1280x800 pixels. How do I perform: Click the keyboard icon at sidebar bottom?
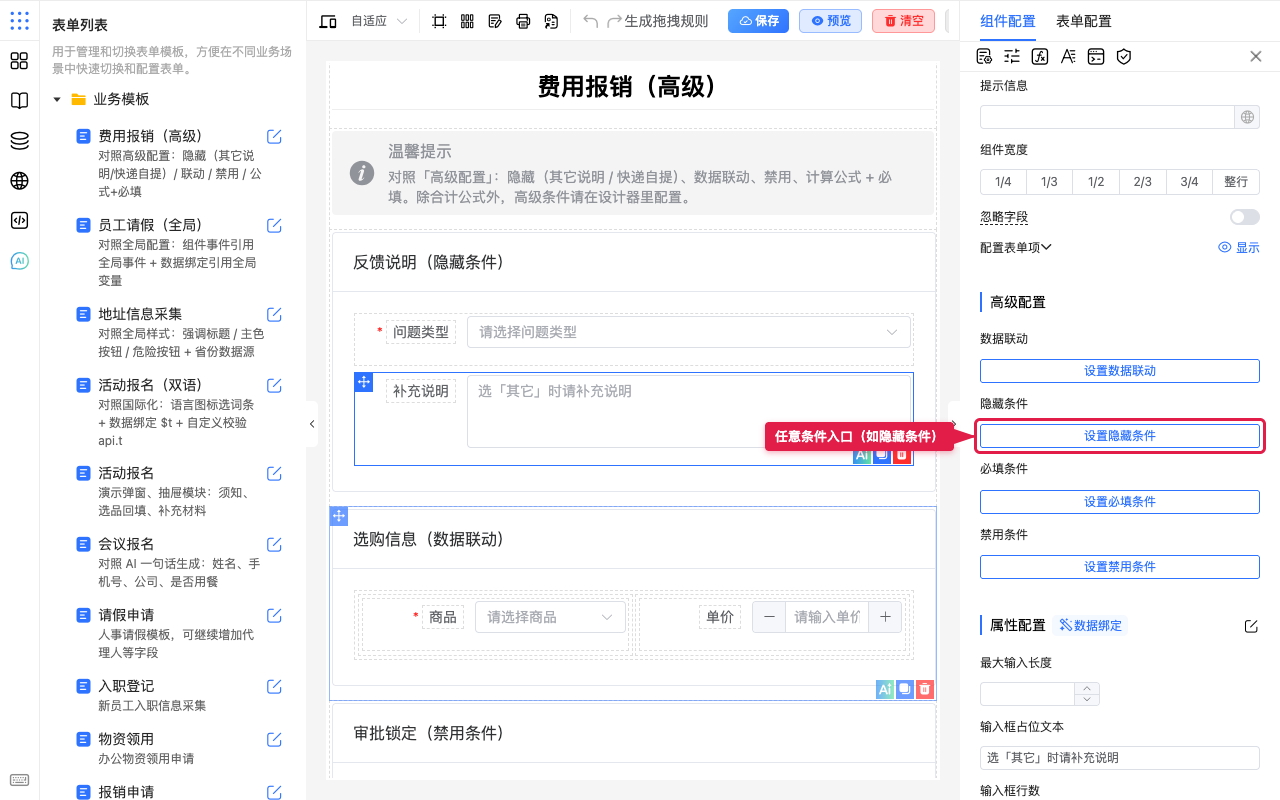(x=19, y=780)
